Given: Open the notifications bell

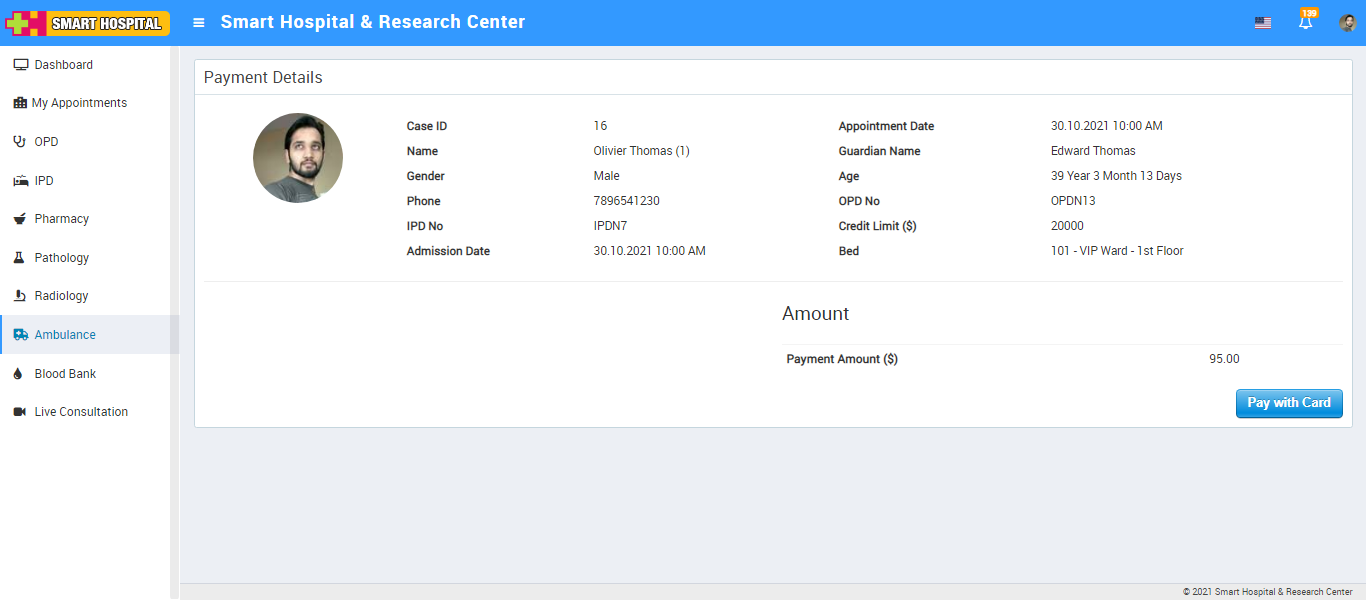Looking at the screenshot, I should (1305, 23).
